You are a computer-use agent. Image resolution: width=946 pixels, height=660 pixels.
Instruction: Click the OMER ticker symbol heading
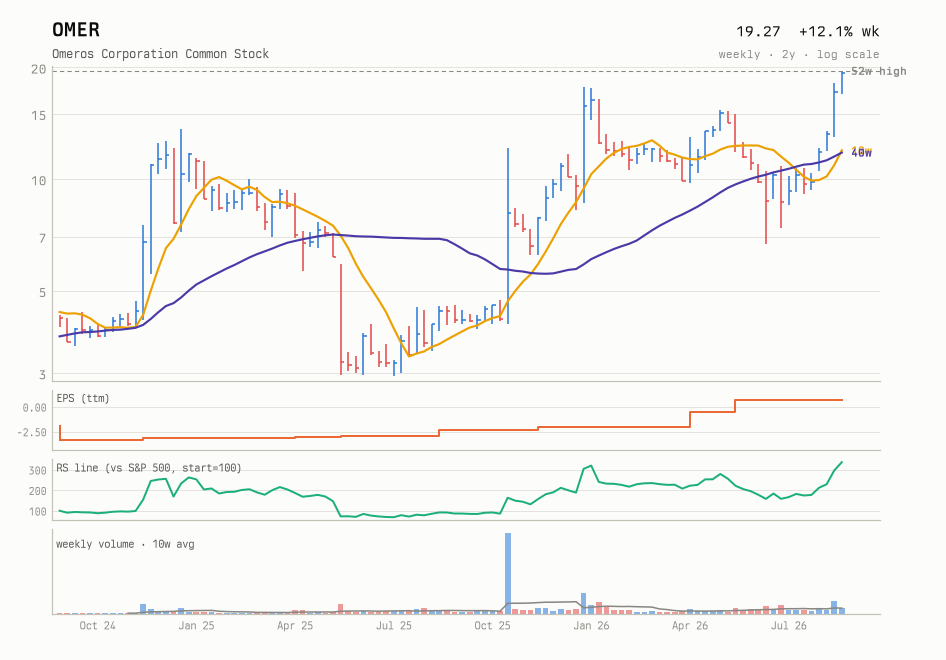point(76,30)
